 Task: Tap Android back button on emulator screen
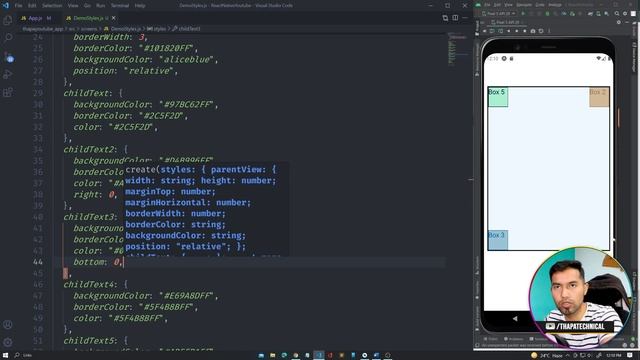(515, 318)
